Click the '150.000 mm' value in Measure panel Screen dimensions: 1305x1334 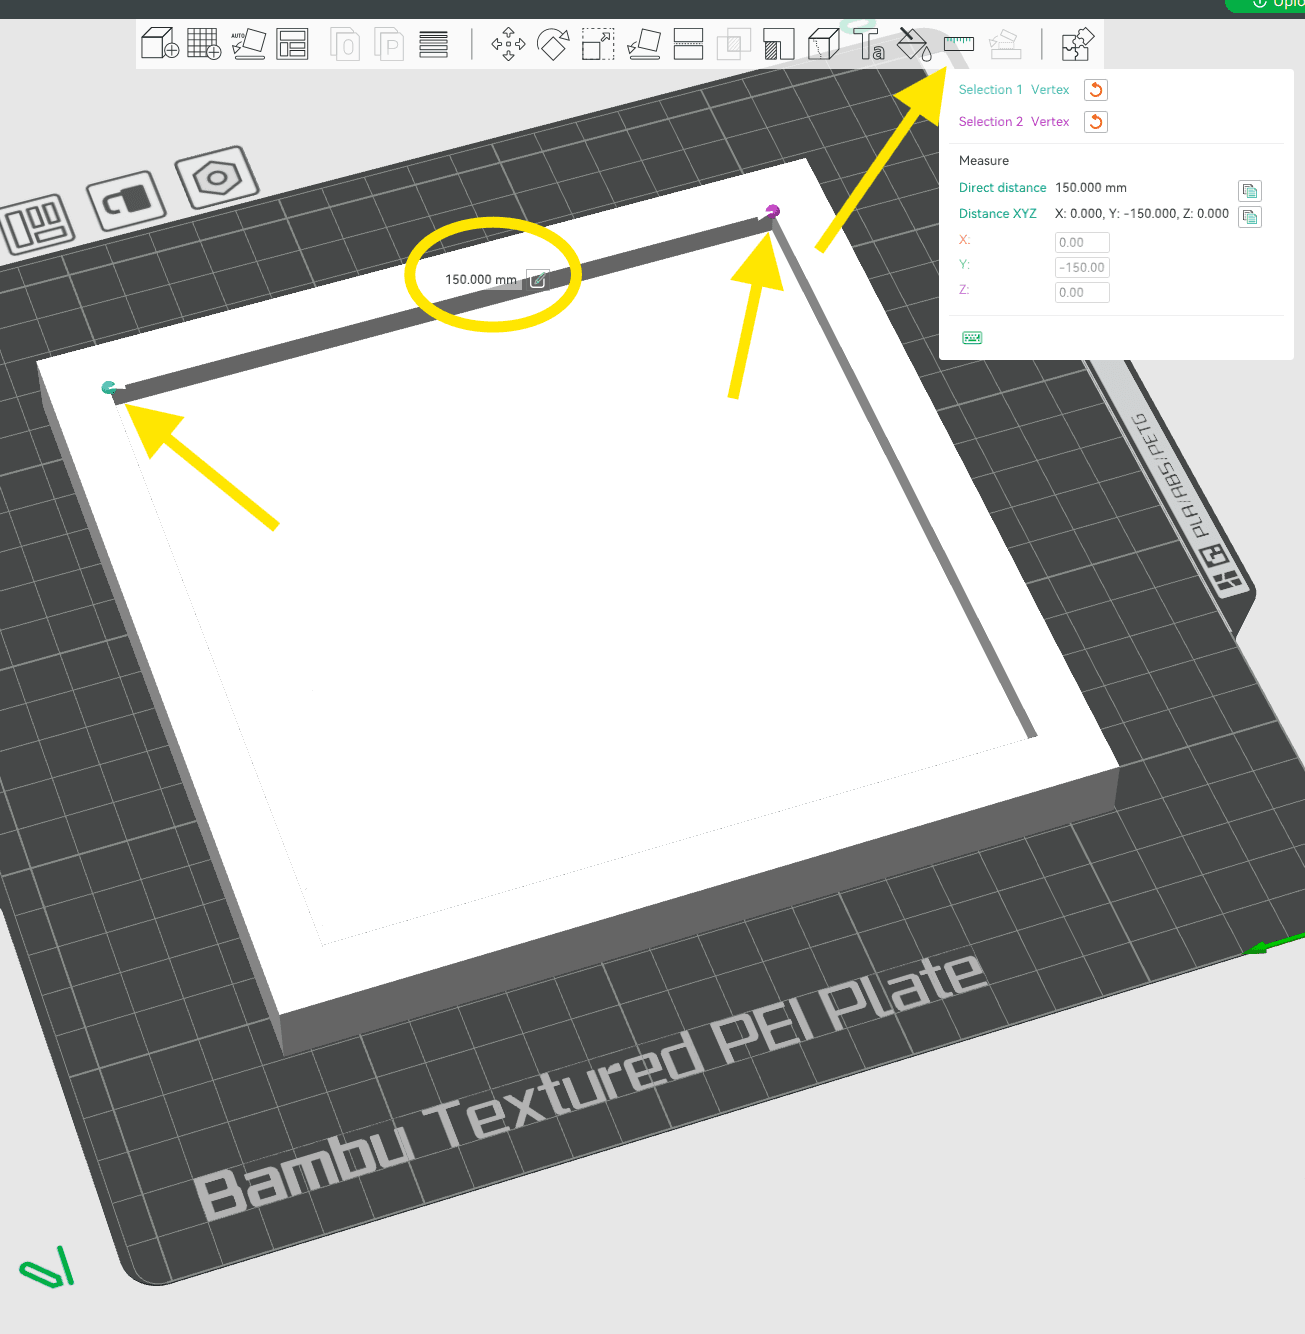(1091, 188)
